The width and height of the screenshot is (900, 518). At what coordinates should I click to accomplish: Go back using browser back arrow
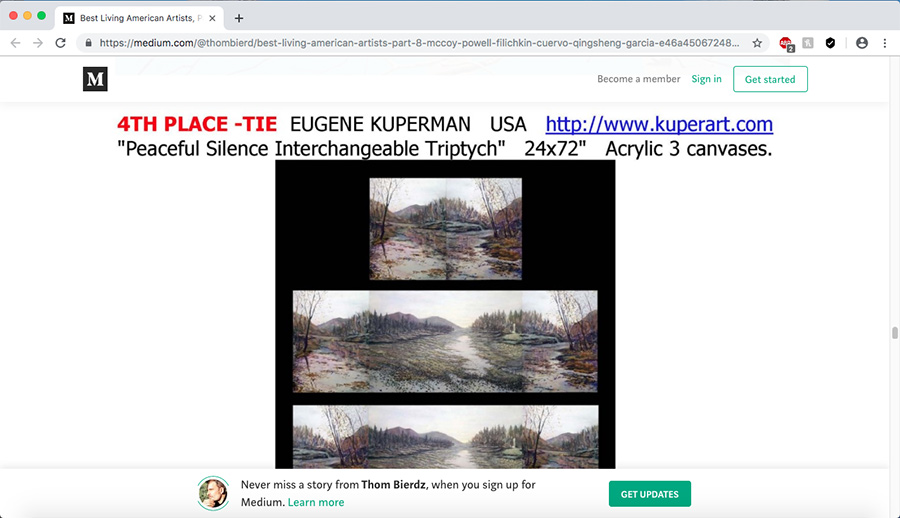click(15, 43)
